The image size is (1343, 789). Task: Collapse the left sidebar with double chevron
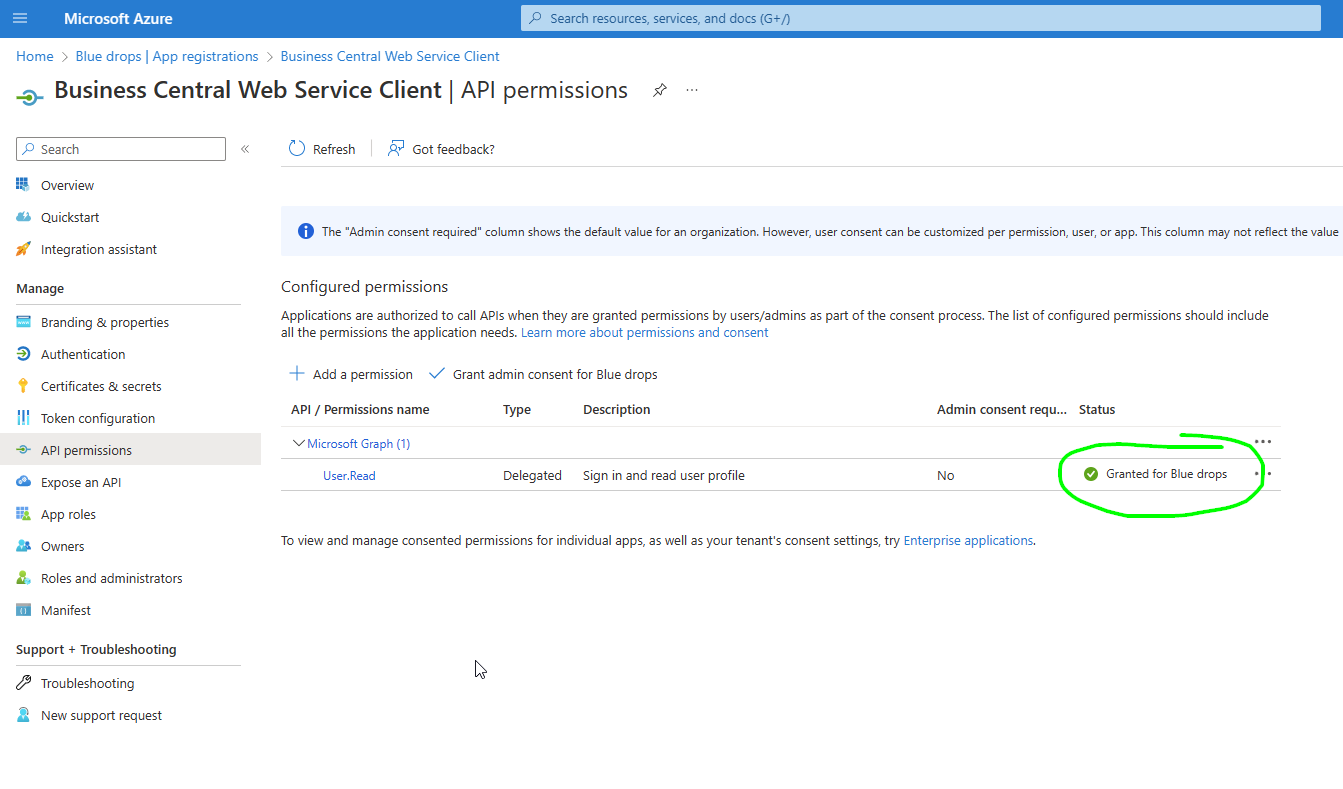tap(245, 149)
